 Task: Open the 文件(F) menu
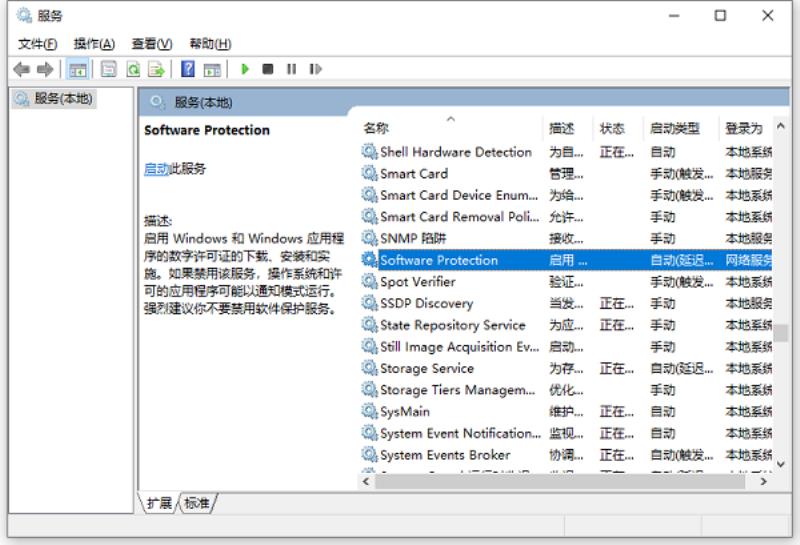click(38, 44)
